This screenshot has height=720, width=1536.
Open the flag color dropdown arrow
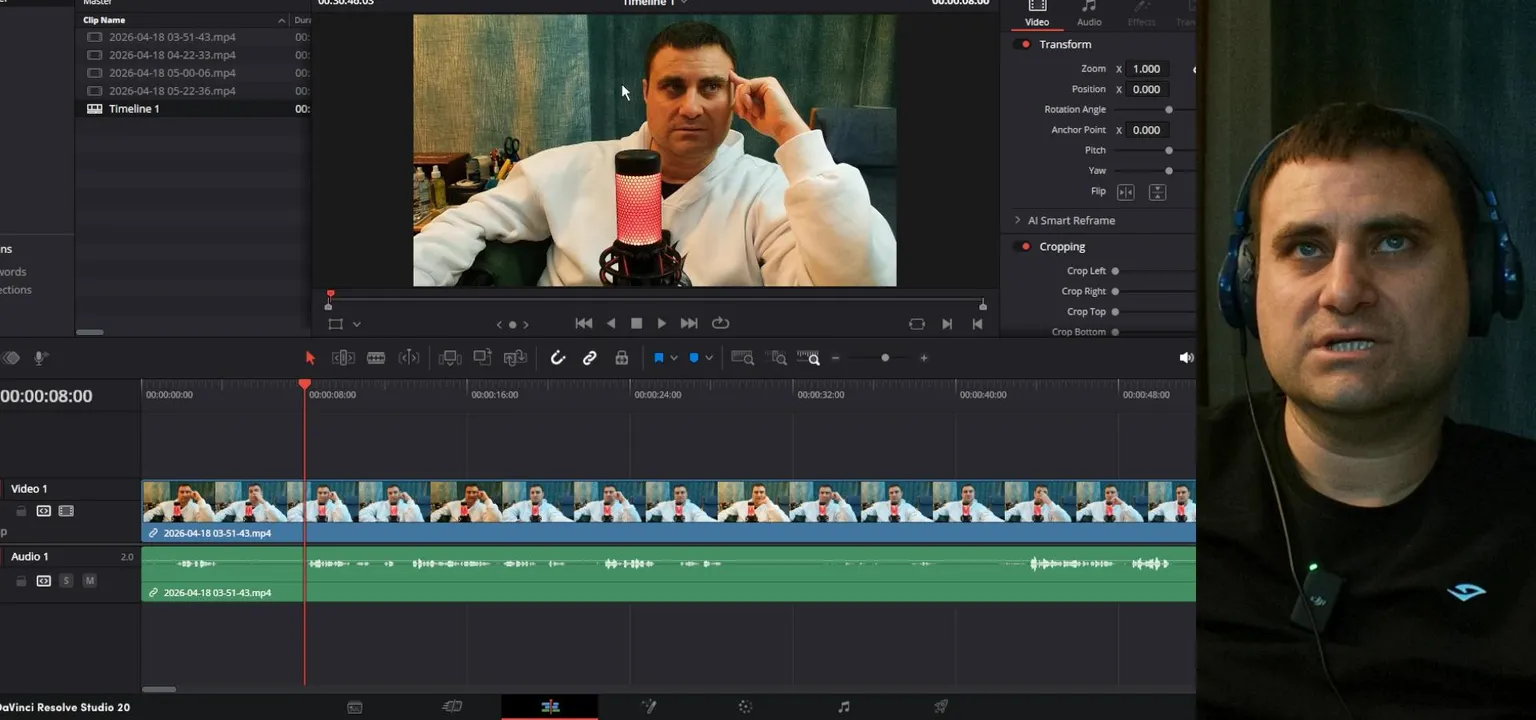tap(674, 358)
